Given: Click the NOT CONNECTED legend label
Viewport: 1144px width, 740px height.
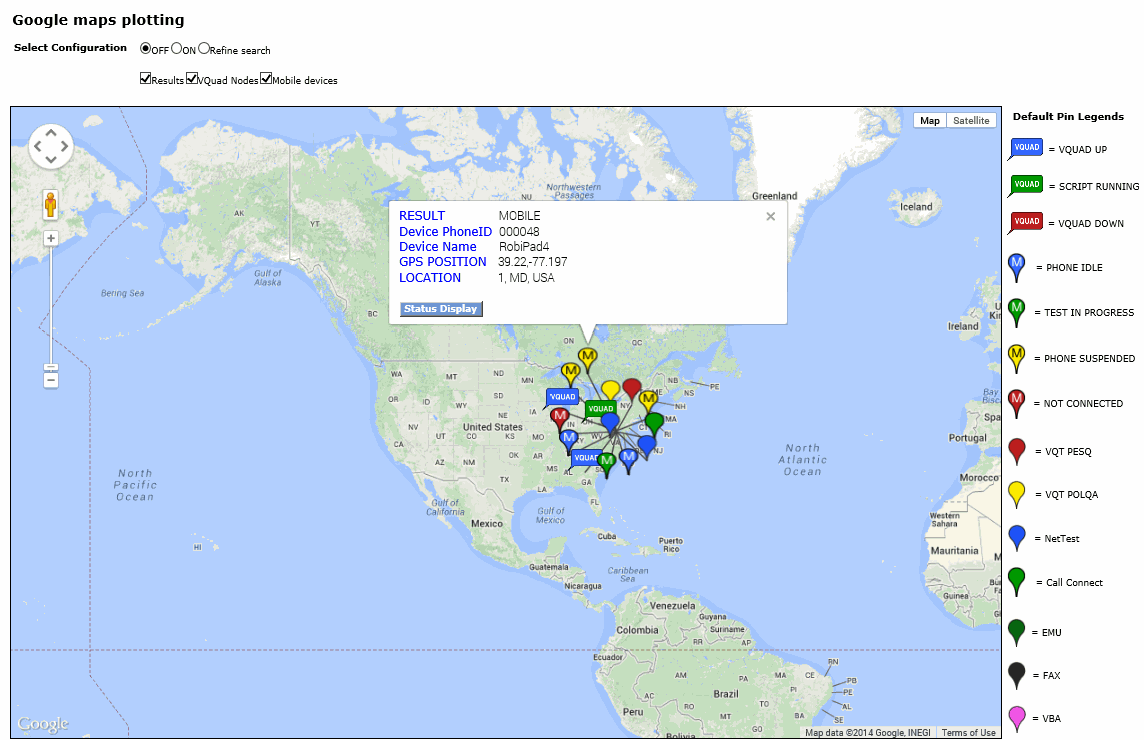Looking at the screenshot, I should coord(1083,404).
